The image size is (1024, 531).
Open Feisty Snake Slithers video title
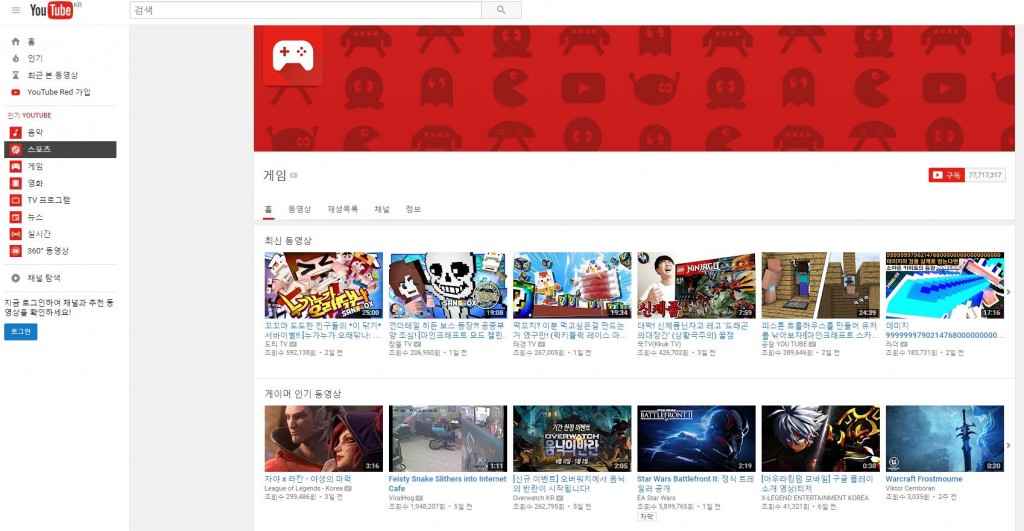tap(447, 483)
